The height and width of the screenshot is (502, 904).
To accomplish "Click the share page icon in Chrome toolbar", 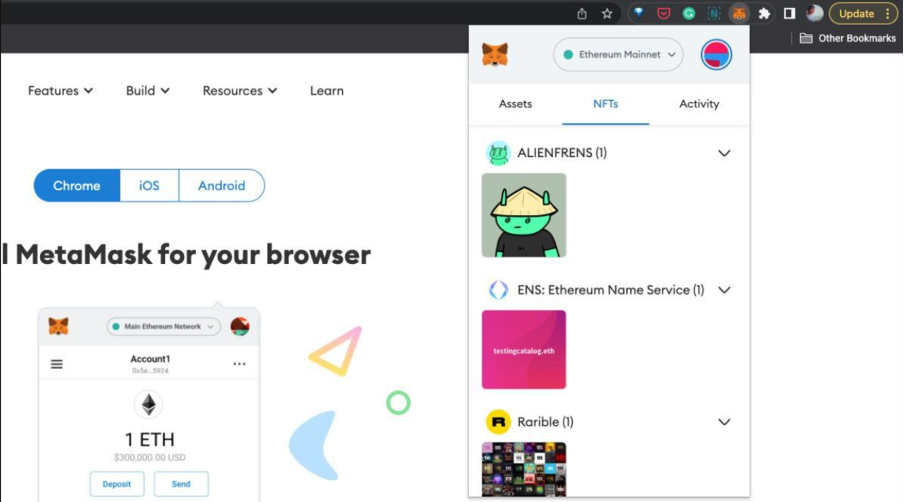I will click(x=582, y=13).
